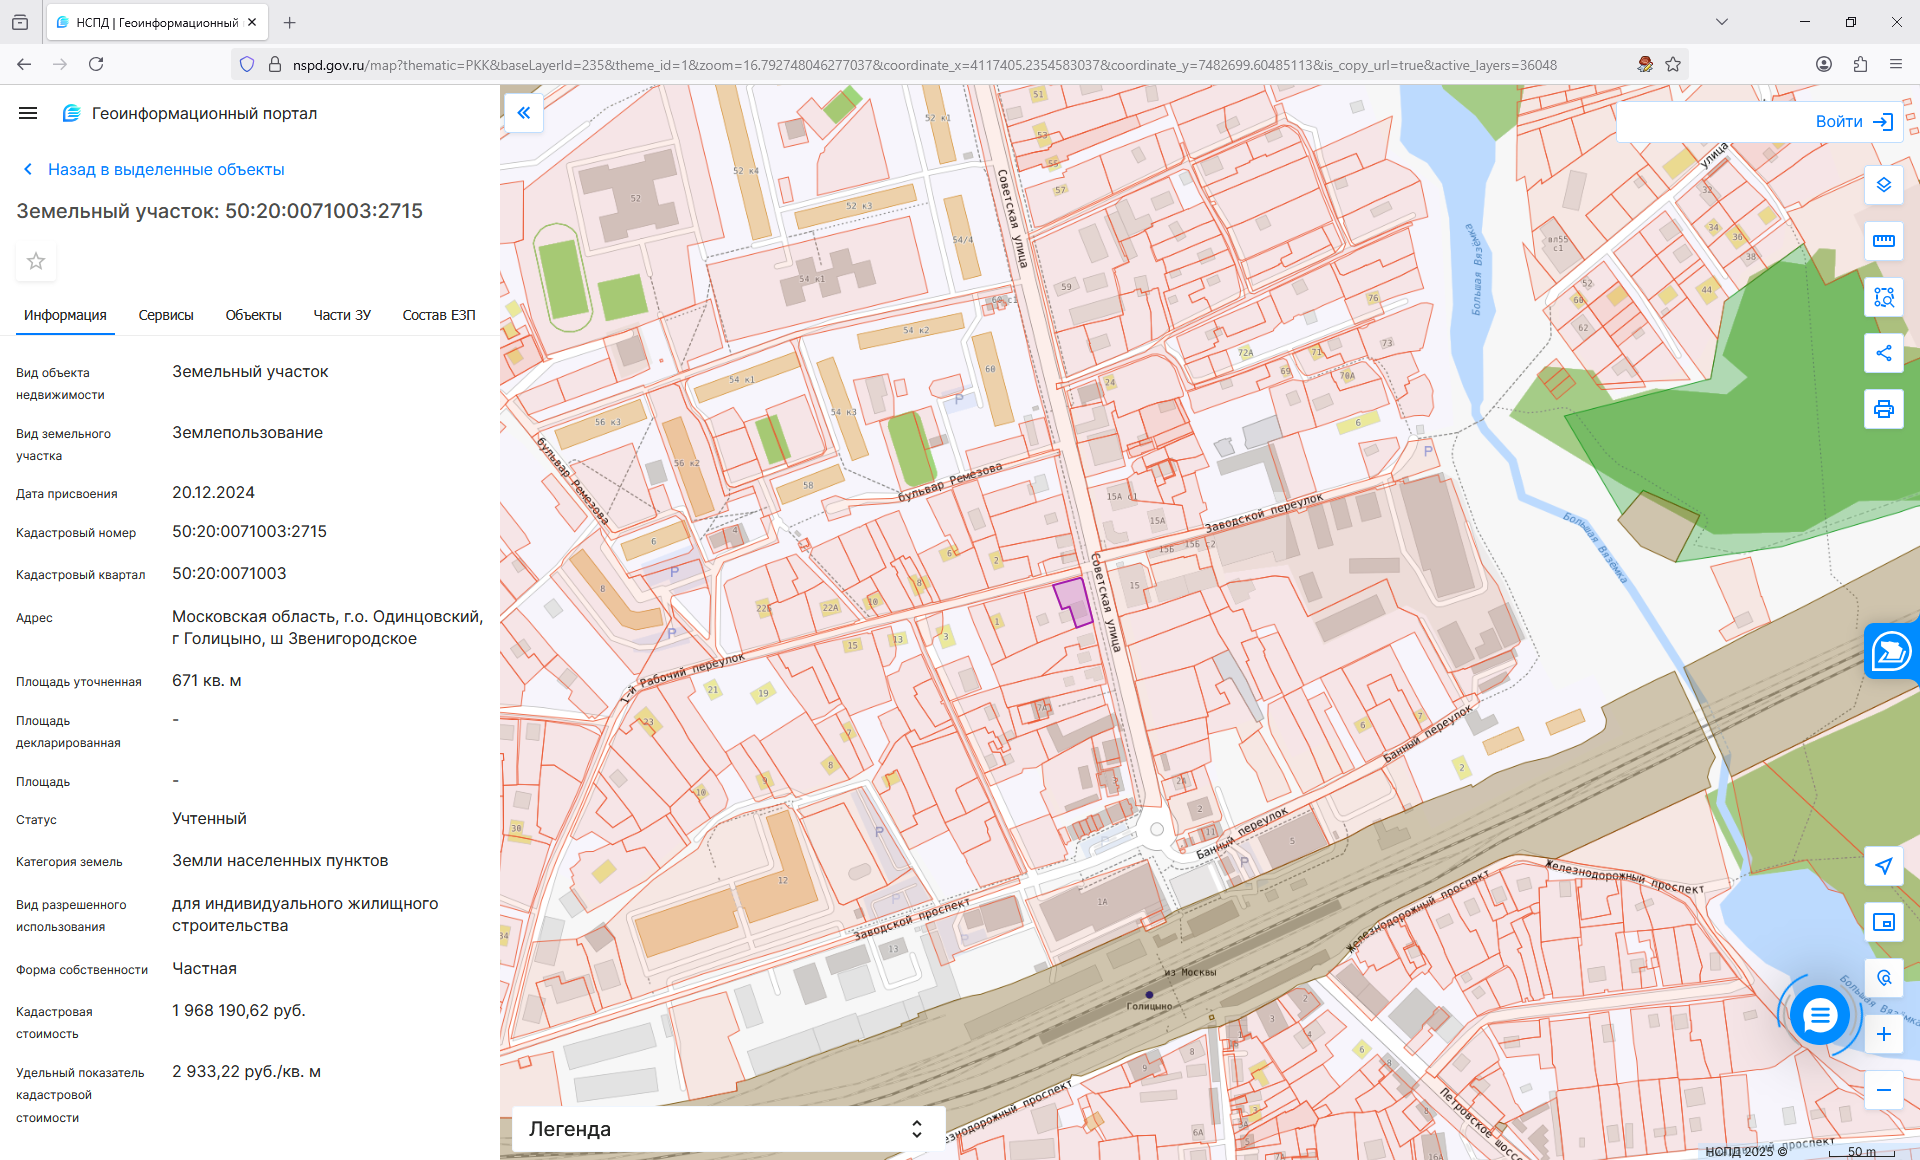The height and width of the screenshot is (1160, 1920).
Task: Open the map layers panel icon
Action: 1883,185
